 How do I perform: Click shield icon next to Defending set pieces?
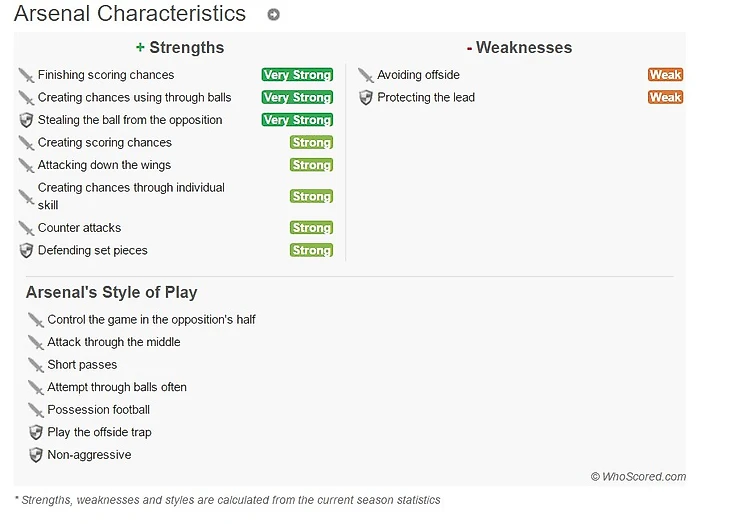(26, 251)
